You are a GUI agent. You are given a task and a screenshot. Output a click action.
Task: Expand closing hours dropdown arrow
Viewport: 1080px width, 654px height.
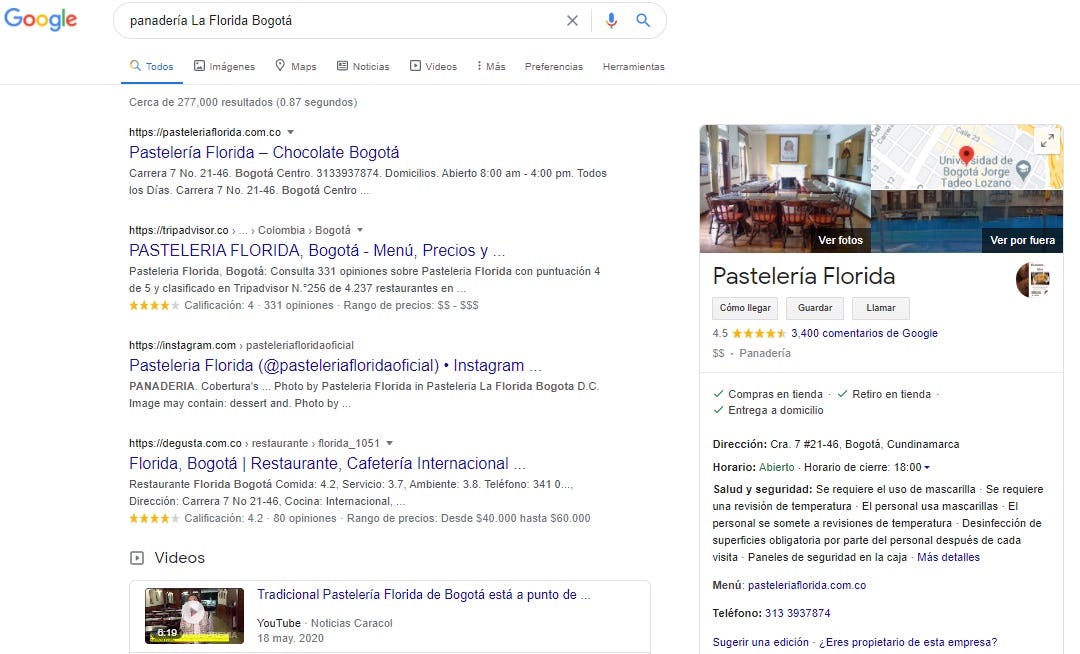(927, 468)
